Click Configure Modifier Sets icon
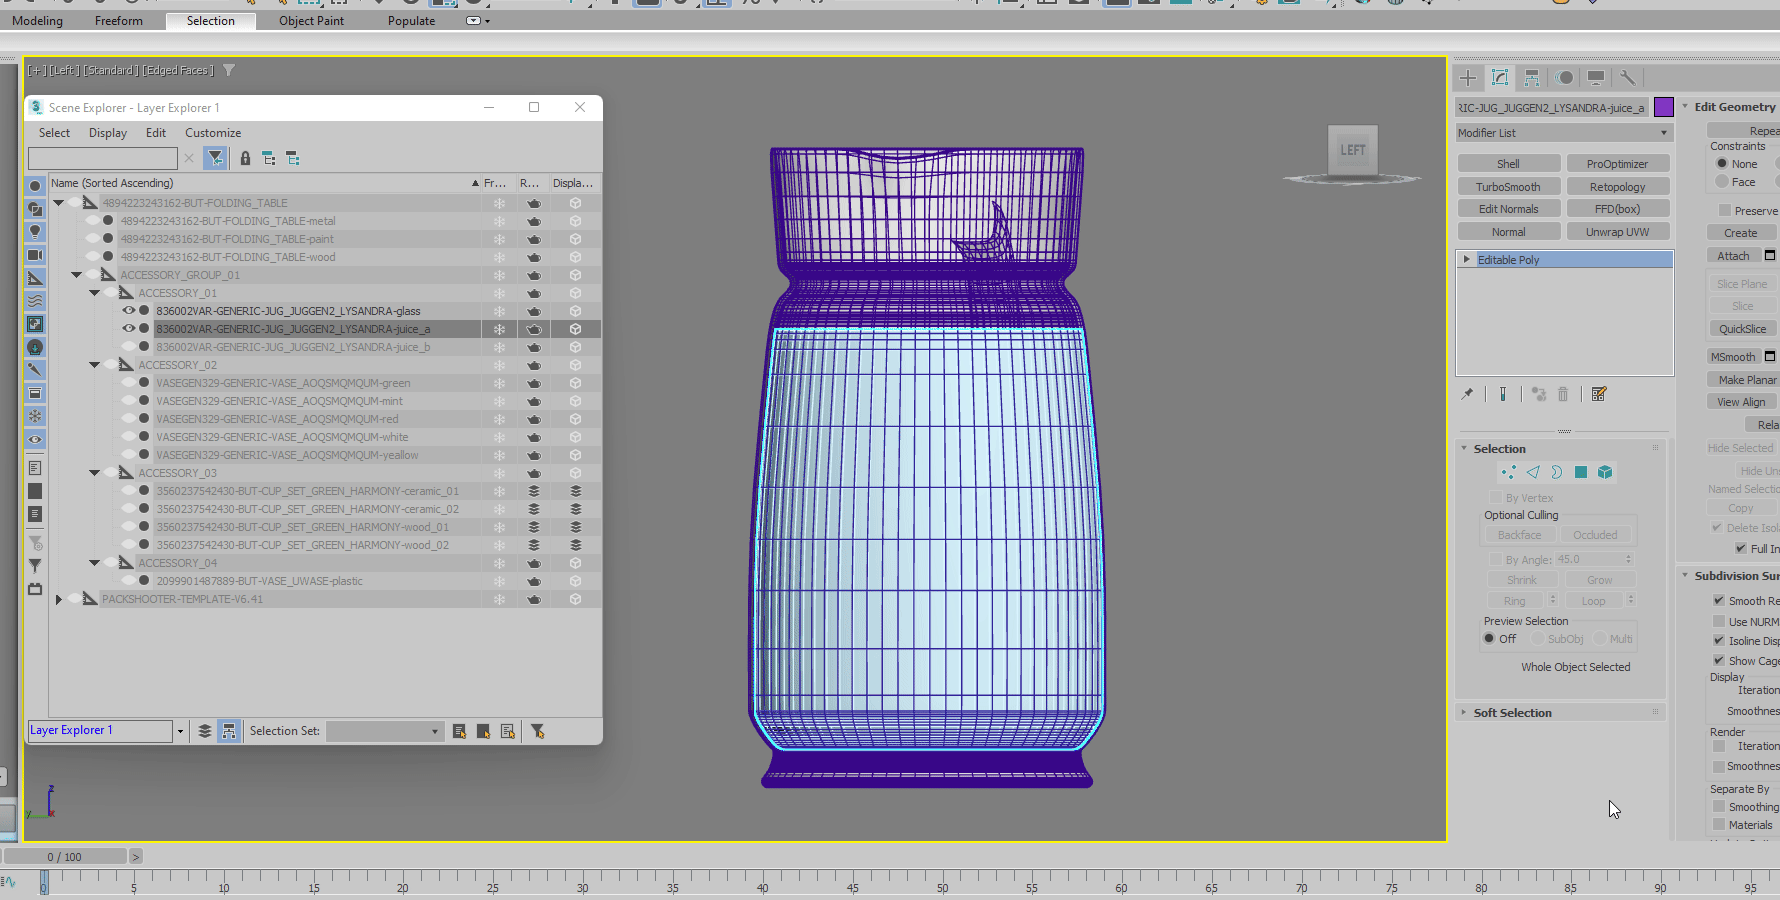Viewport: 1780px width, 900px height. (x=1599, y=394)
